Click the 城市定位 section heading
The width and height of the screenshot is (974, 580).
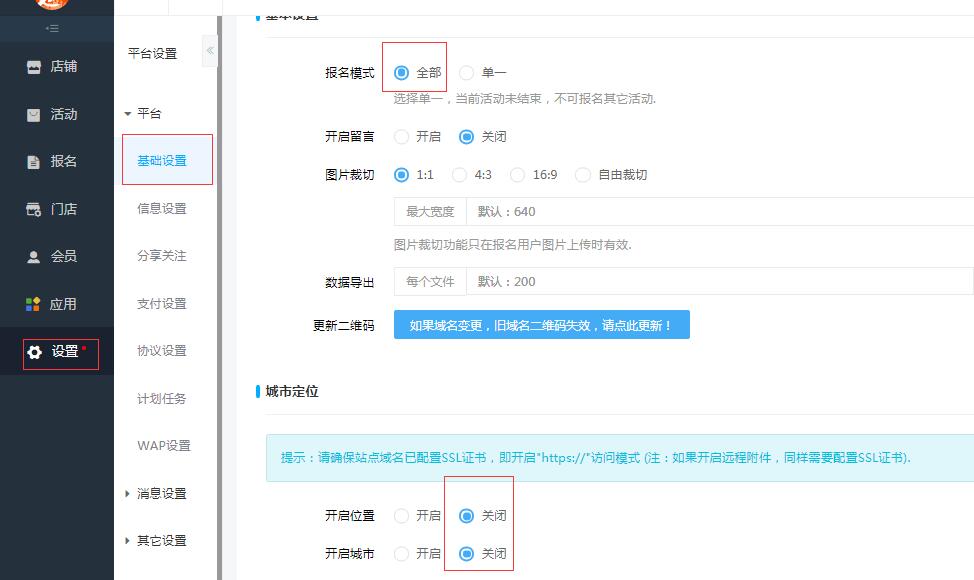coord(292,392)
